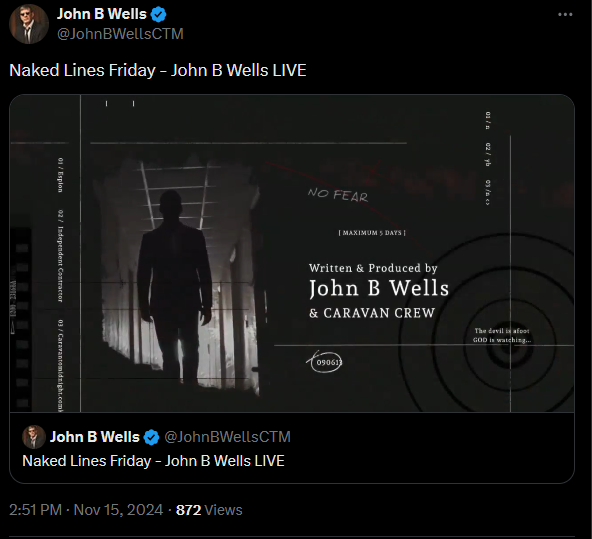Visit the @JohnBWellsCTM handle below the header name

coord(120,34)
